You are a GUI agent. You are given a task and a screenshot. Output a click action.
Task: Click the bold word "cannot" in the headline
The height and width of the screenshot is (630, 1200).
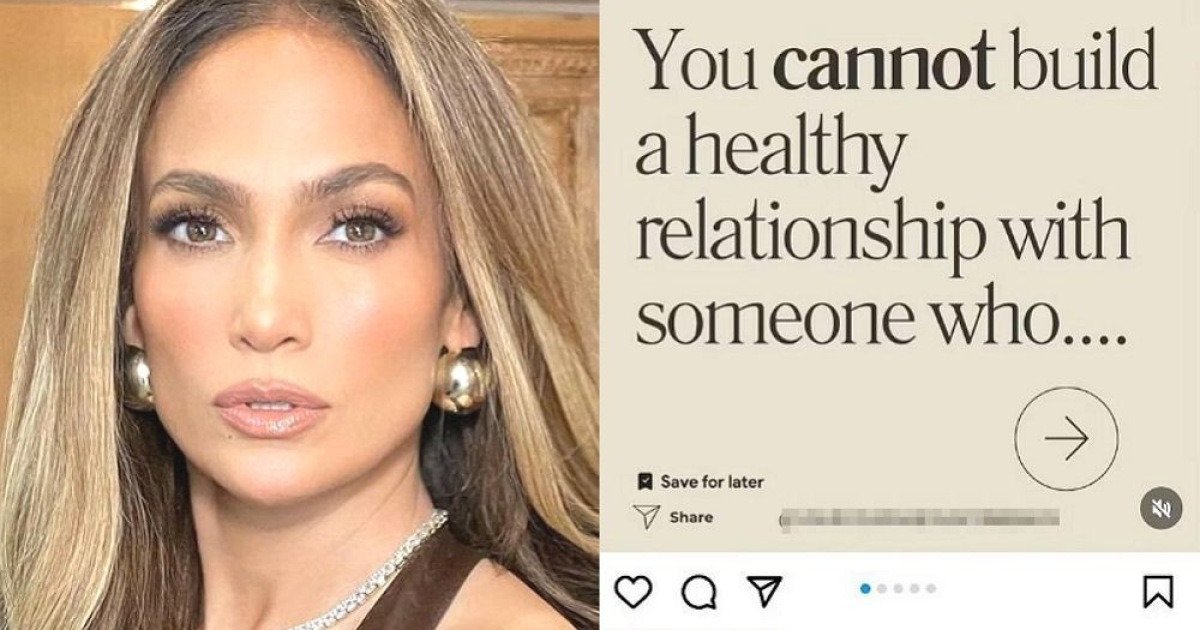[x=884, y=62]
